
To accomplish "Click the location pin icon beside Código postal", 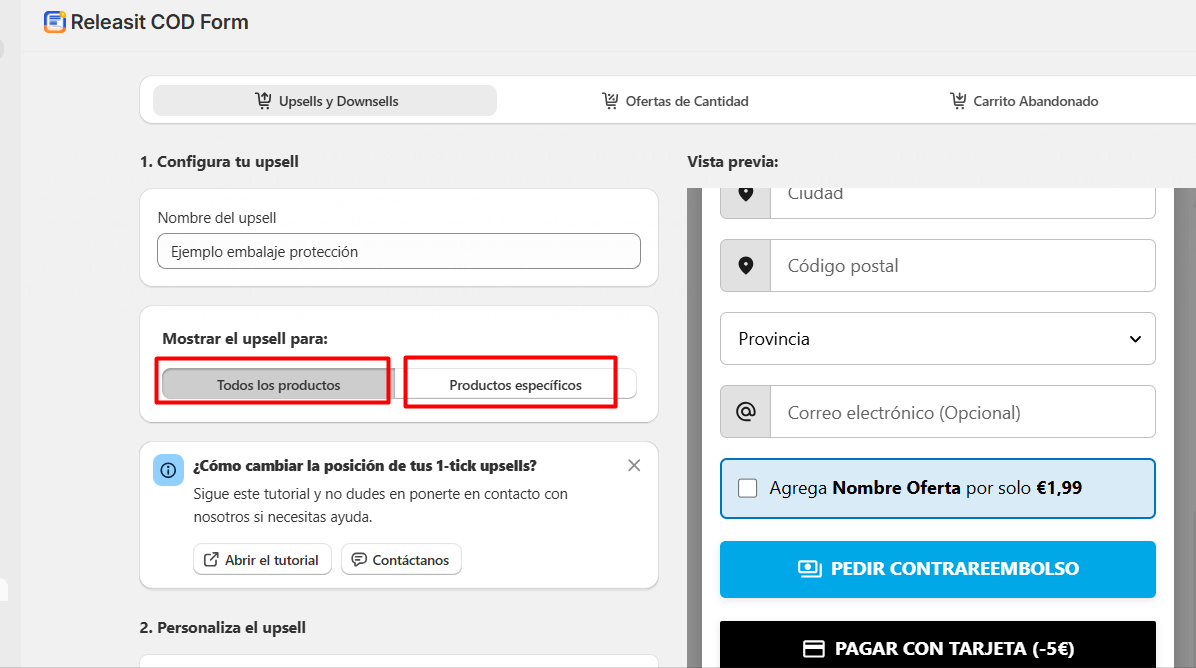I will (x=745, y=265).
